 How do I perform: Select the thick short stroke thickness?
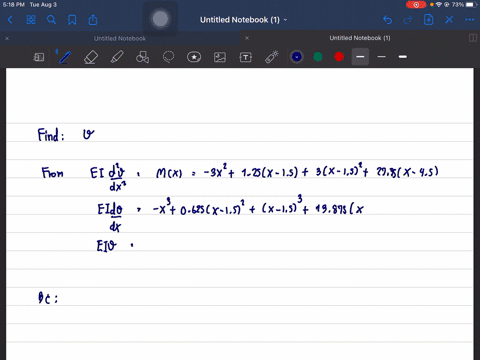[x=403, y=57]
